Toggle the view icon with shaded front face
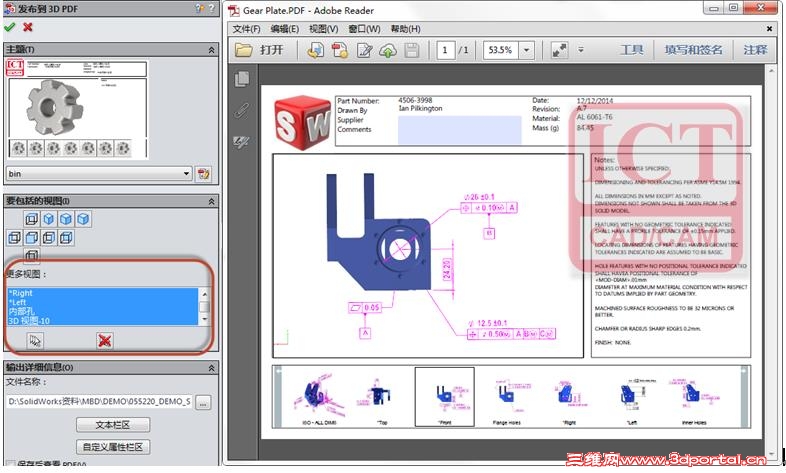This screenshot has height=473, width=786. click(32, 238)
